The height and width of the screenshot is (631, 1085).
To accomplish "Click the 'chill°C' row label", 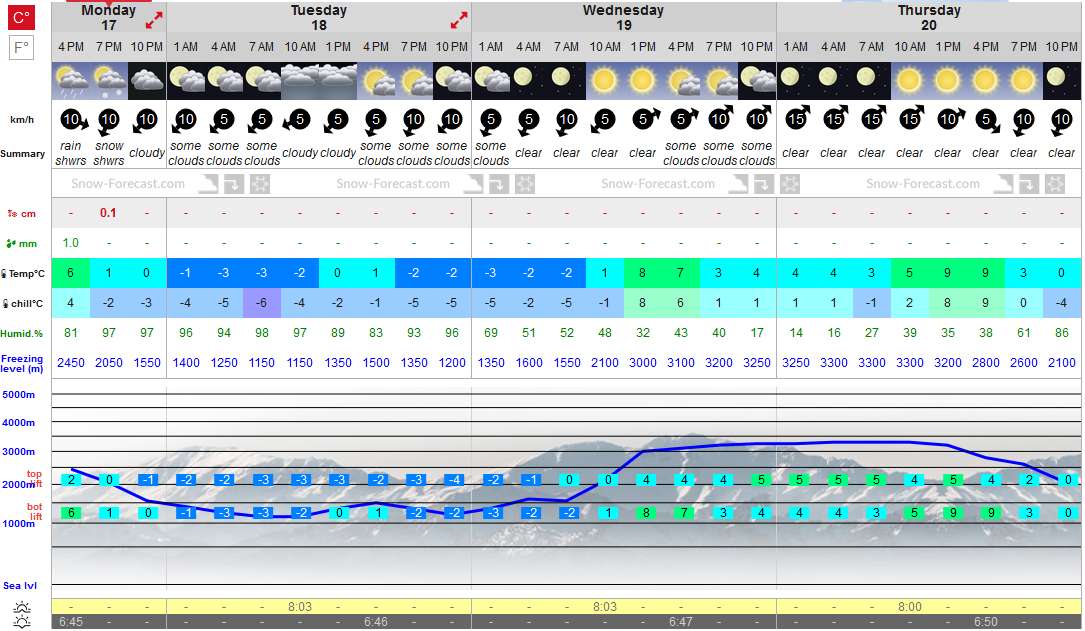I will coord(23,304).
